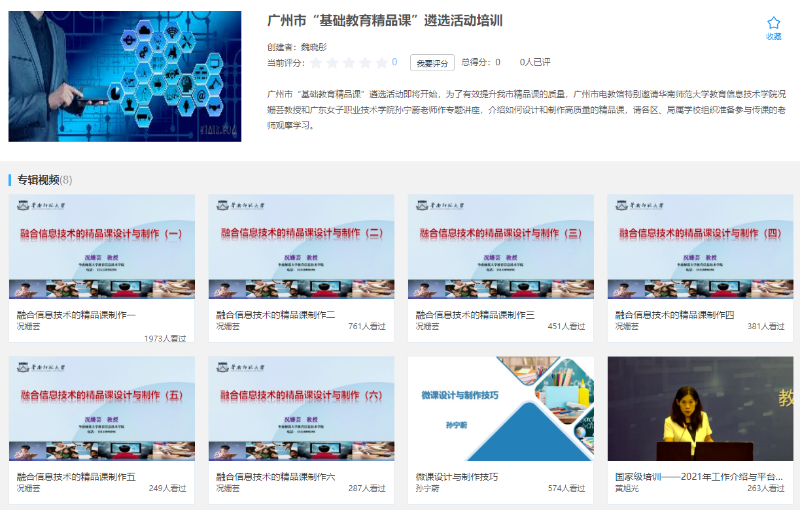Select the fifth rating star

tap(381, 62)
